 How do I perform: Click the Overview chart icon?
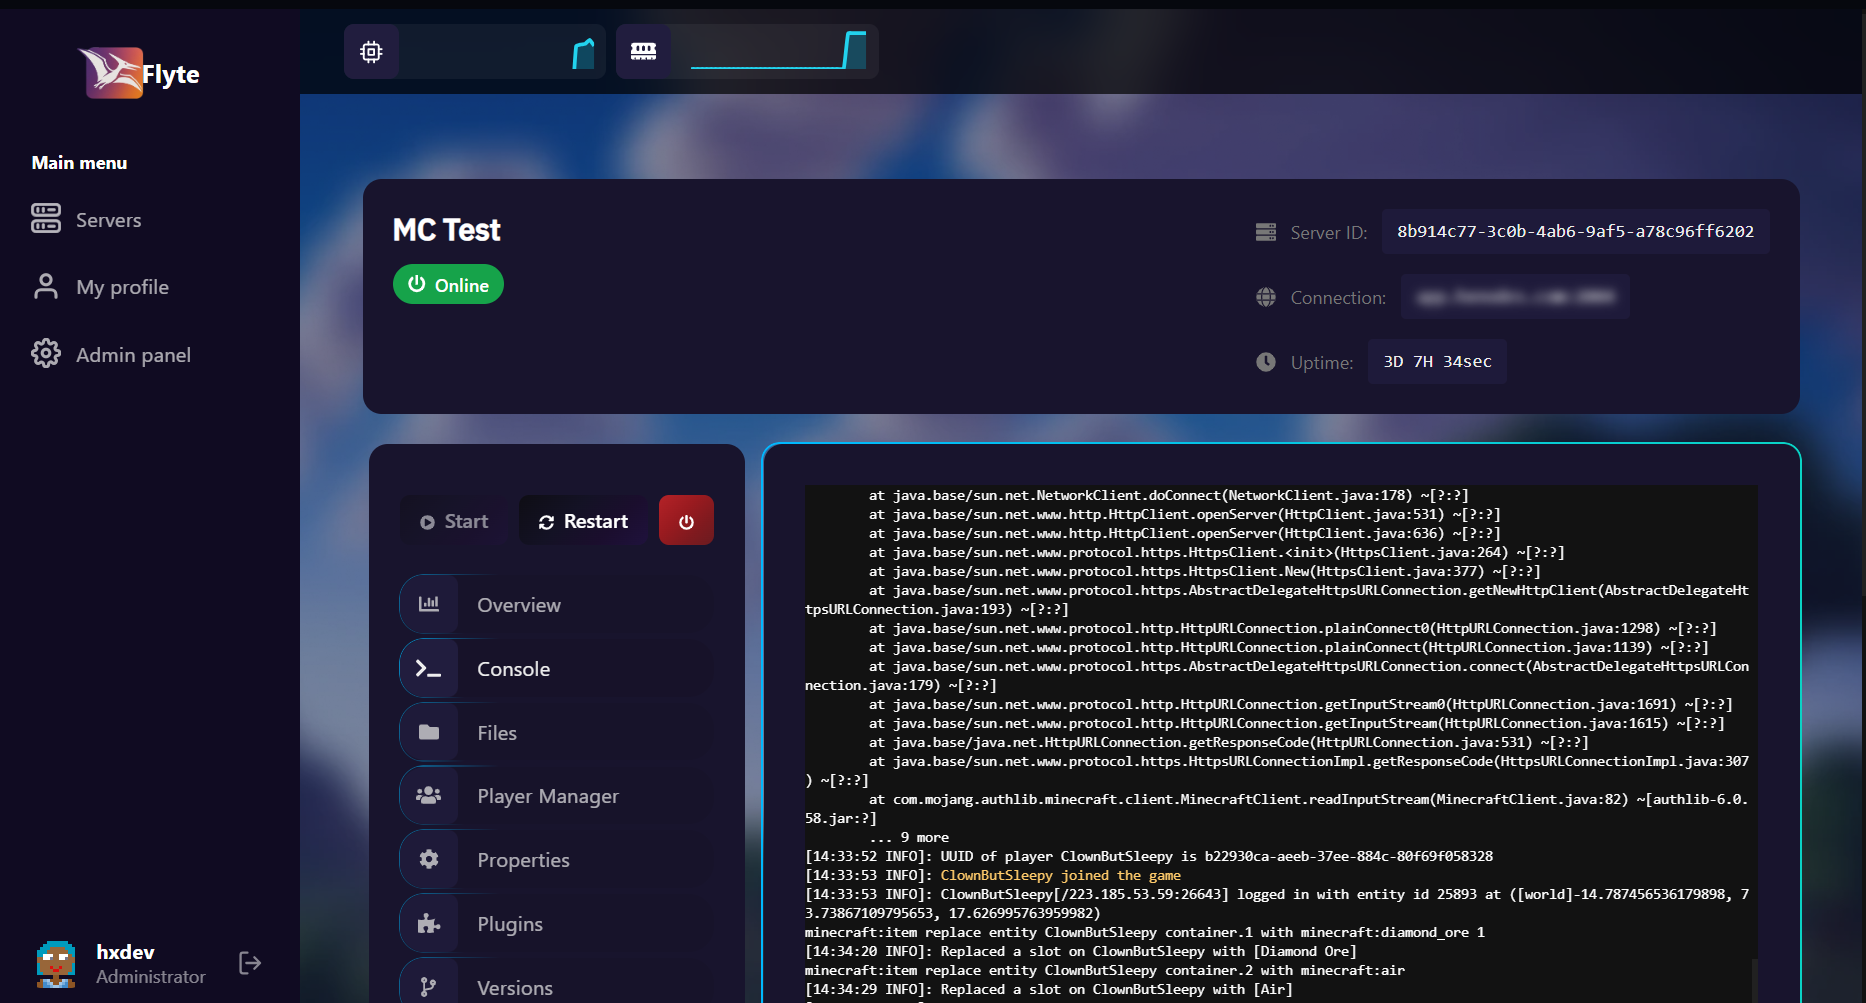point(429,604)
